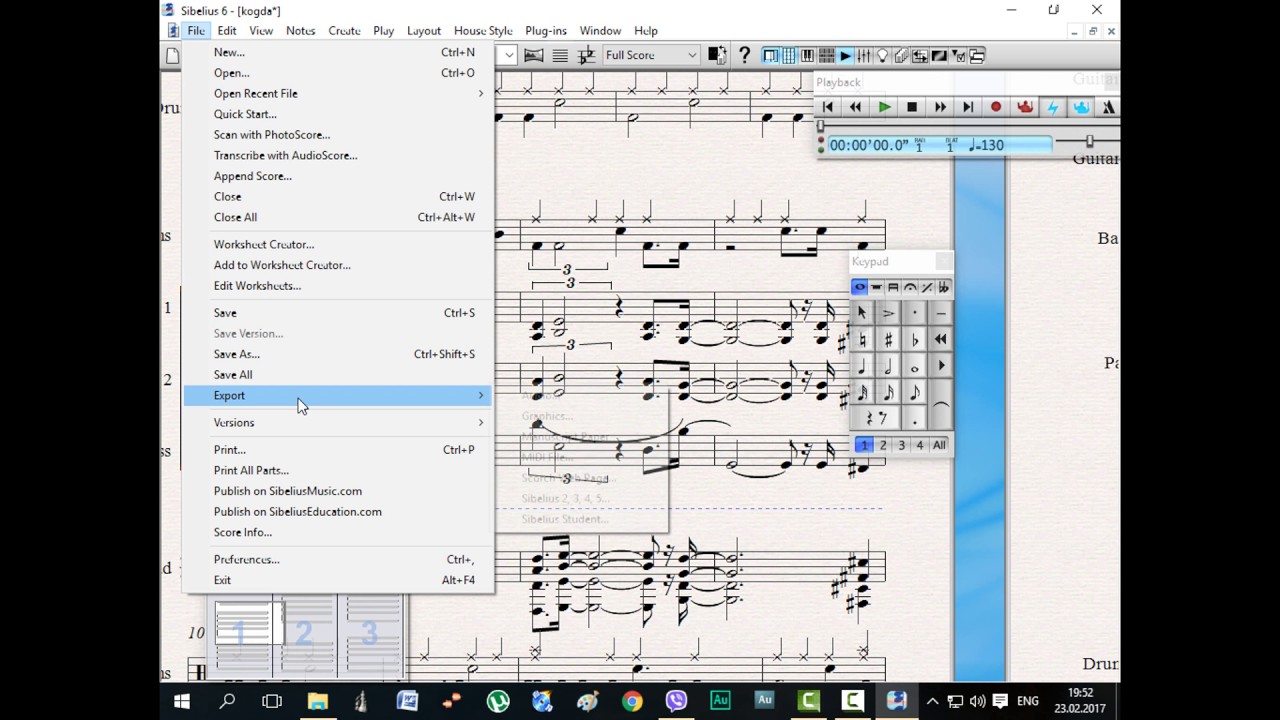Toggle the Live Playback lightning icon
This screenshot has height=720, width=1280.
(1052, 107)
